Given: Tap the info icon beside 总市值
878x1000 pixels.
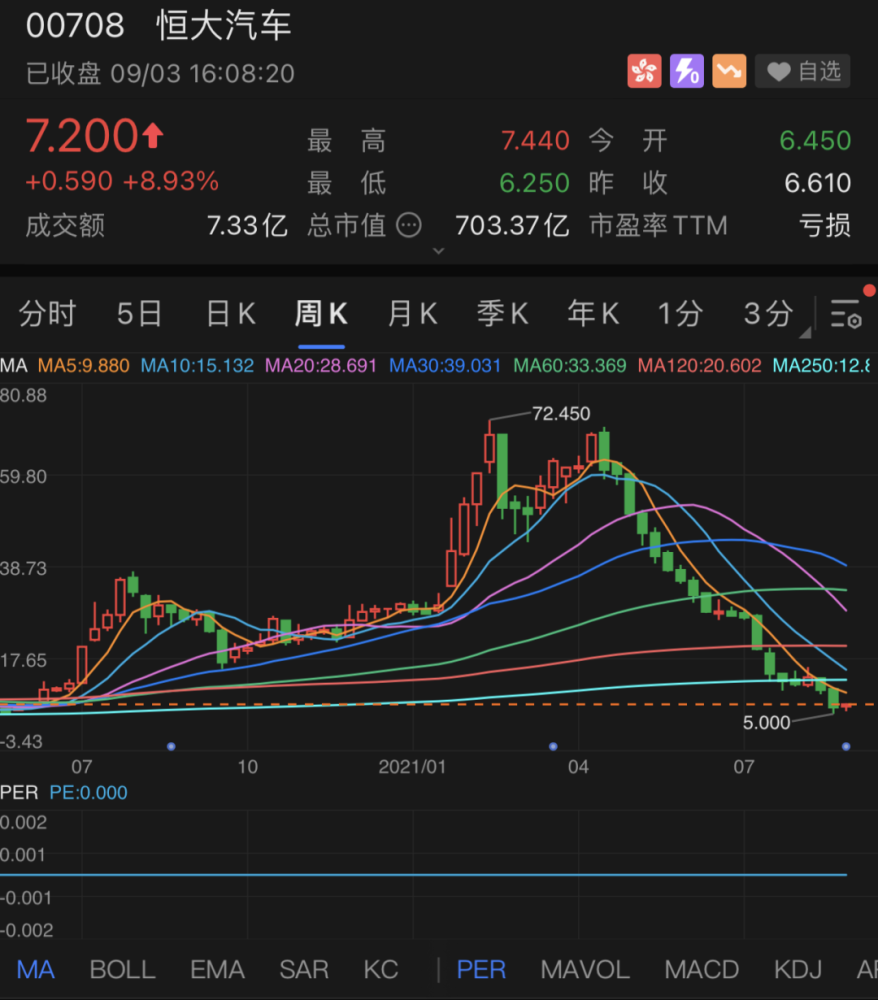Looking at the screenshot, I should (x=409, y=225).
